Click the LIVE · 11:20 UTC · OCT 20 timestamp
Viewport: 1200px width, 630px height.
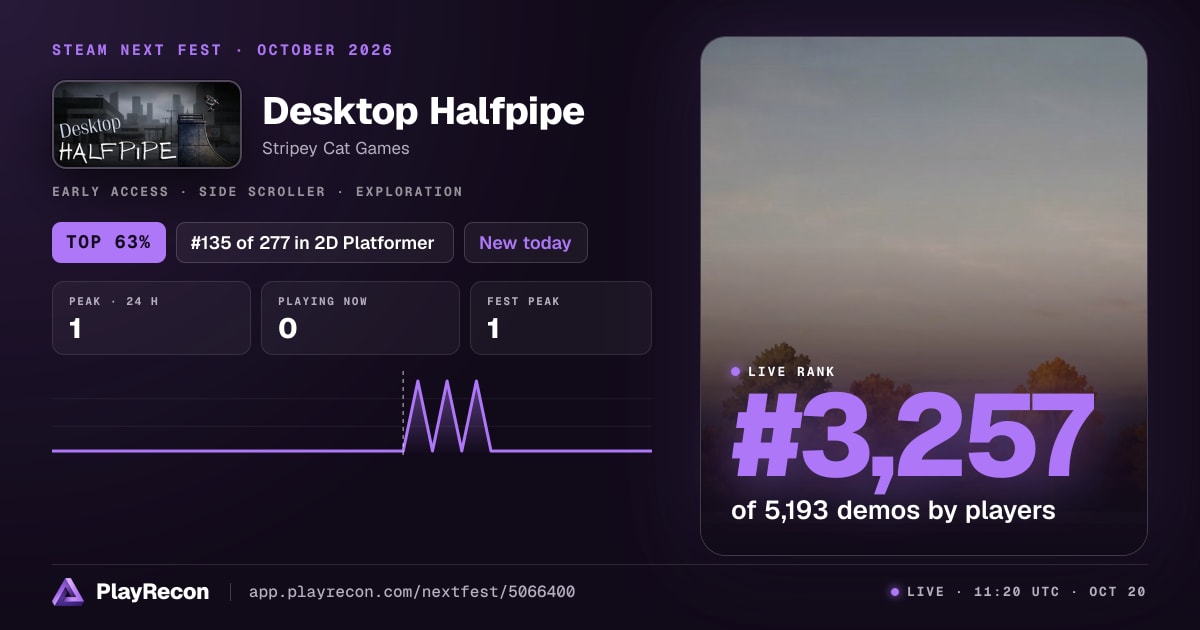(1026, 592)
